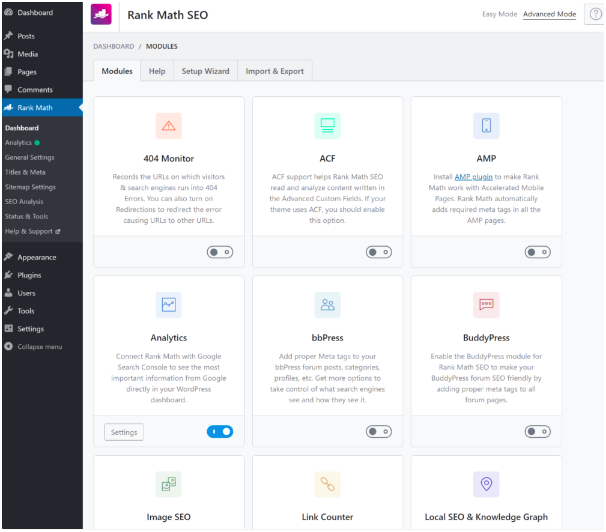Click the Analytics chart icon

tap(169, 305)
